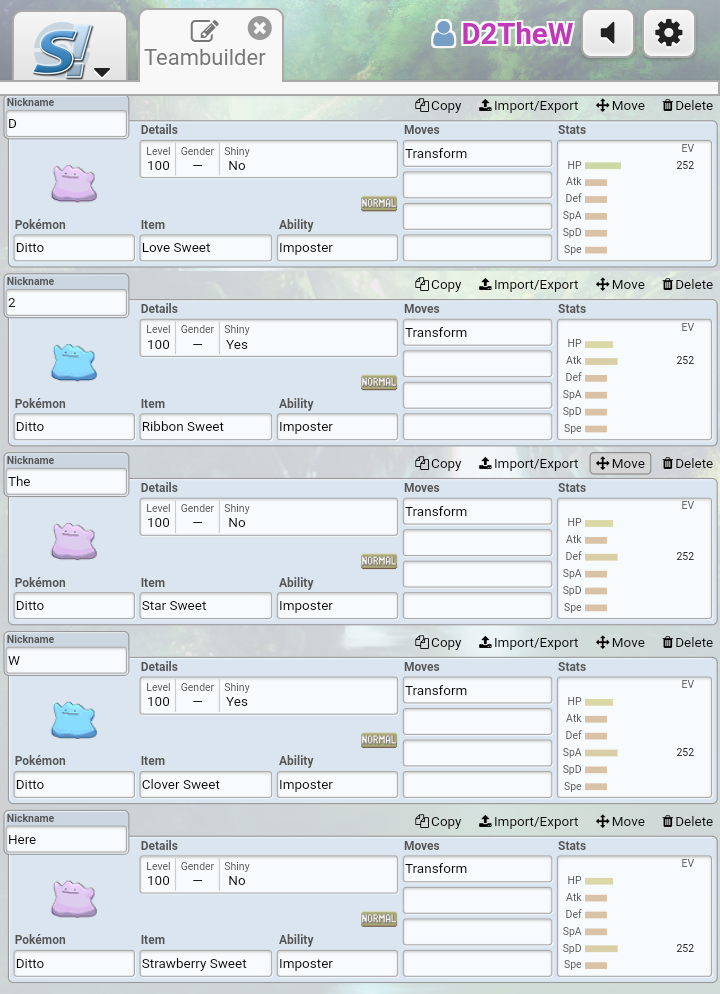Delete the Ditto nicknamed 2

(687, 285)
